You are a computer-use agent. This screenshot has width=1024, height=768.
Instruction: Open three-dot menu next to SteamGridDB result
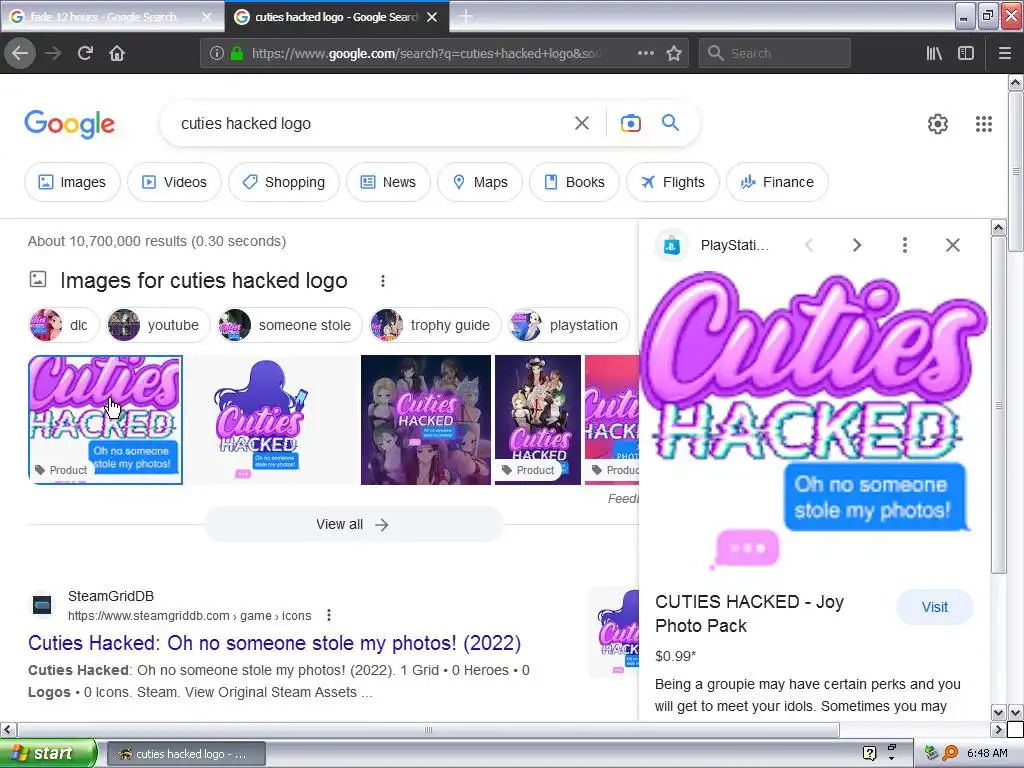click(329, 615)
